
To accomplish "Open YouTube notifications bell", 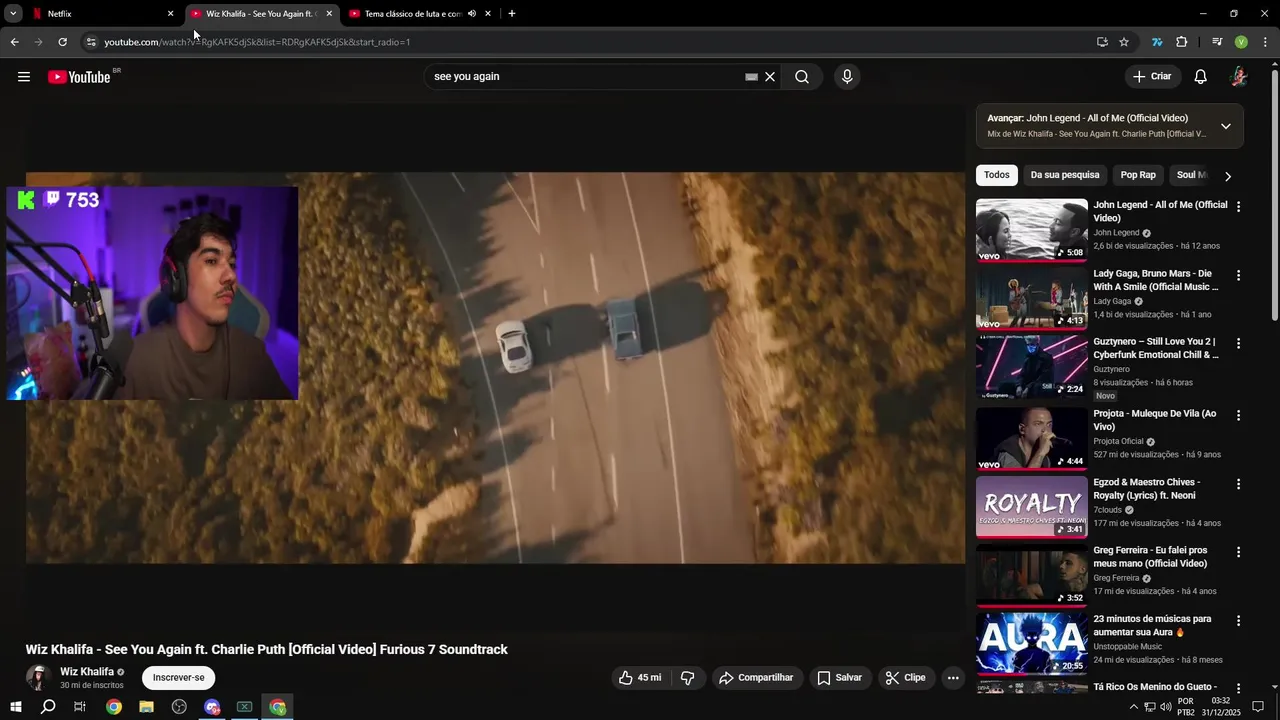I will [1201, 77].
